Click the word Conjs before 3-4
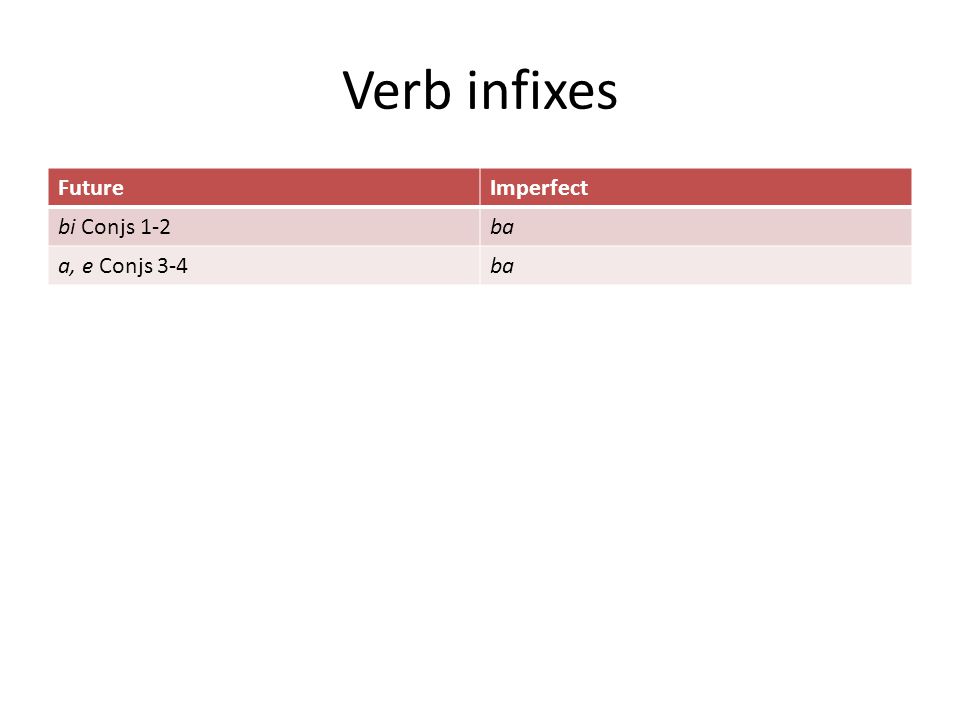This screenshot has height=720, width=960. point(126,266)
